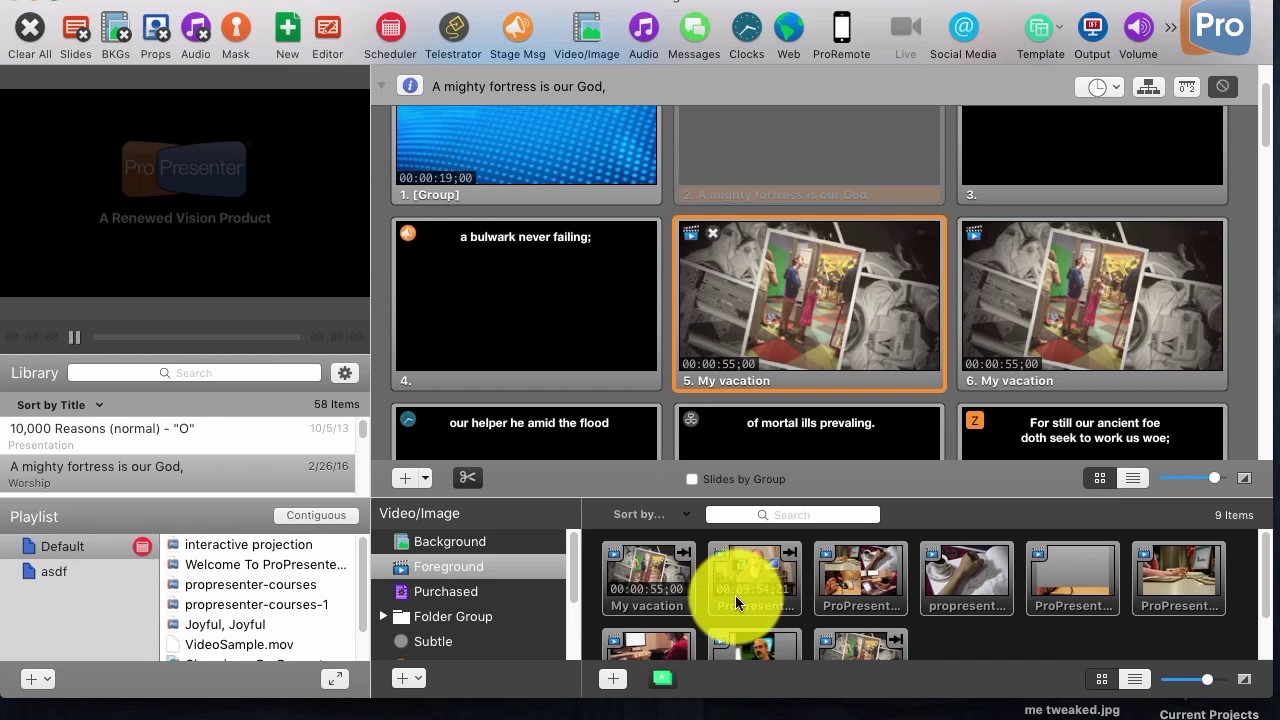Open the Messages panel

(x=694, y=36)
